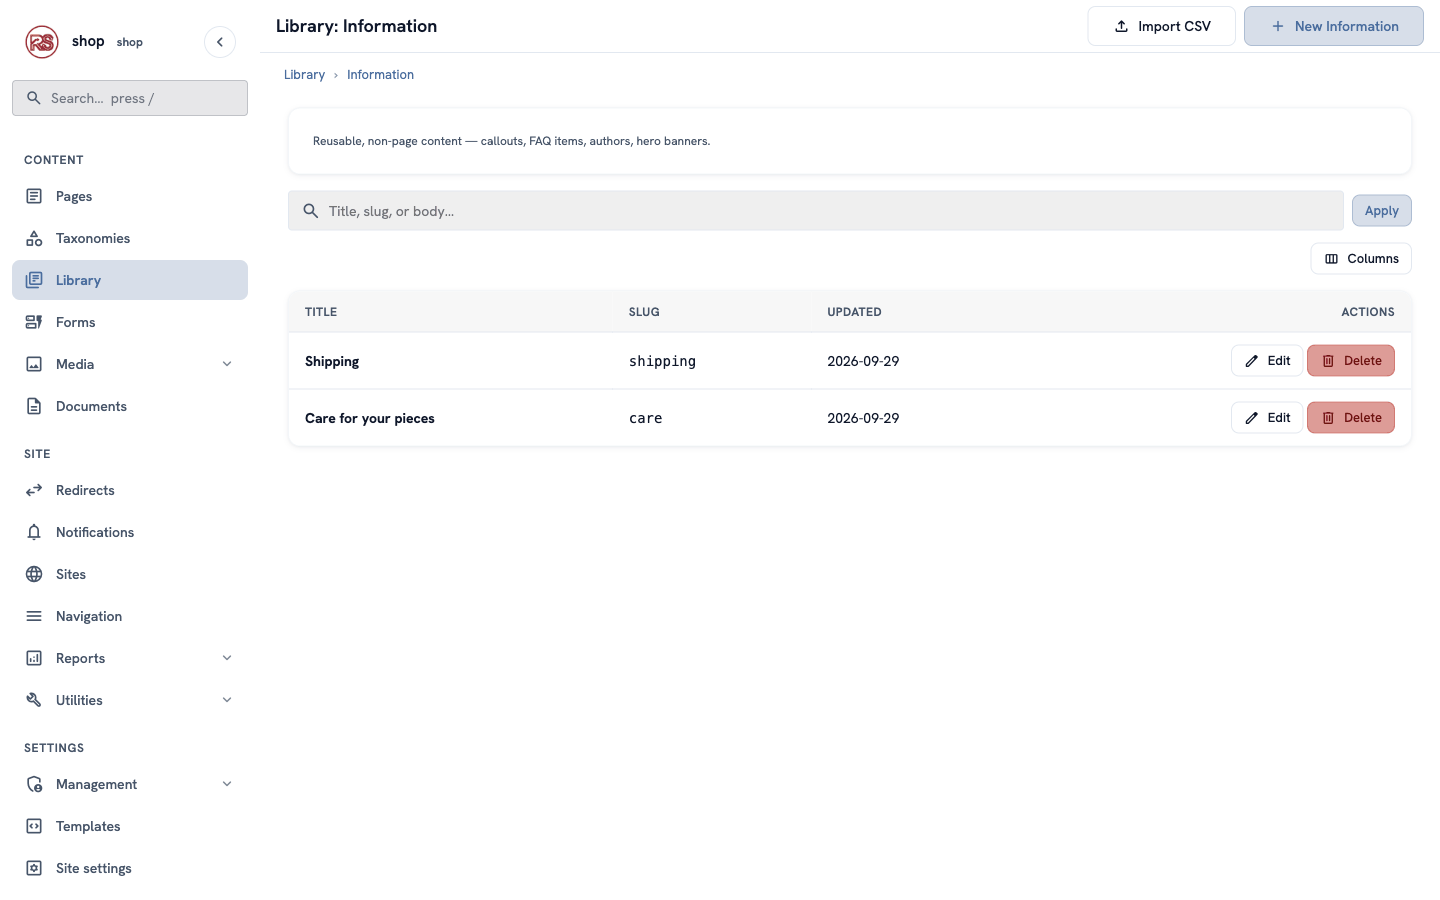
Task: Click the Reports chart icon
Action: click(34, 658)
